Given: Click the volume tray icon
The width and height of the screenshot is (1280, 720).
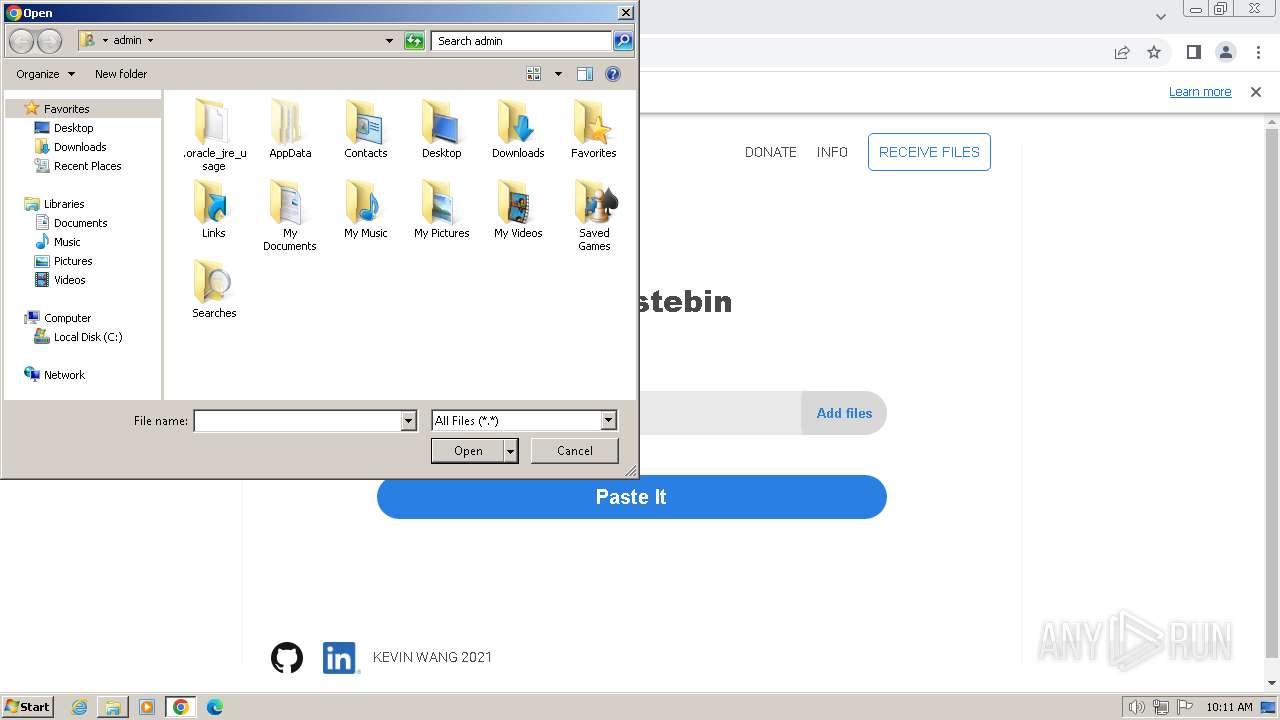Looking at the screenshot, I should 1136,707.
